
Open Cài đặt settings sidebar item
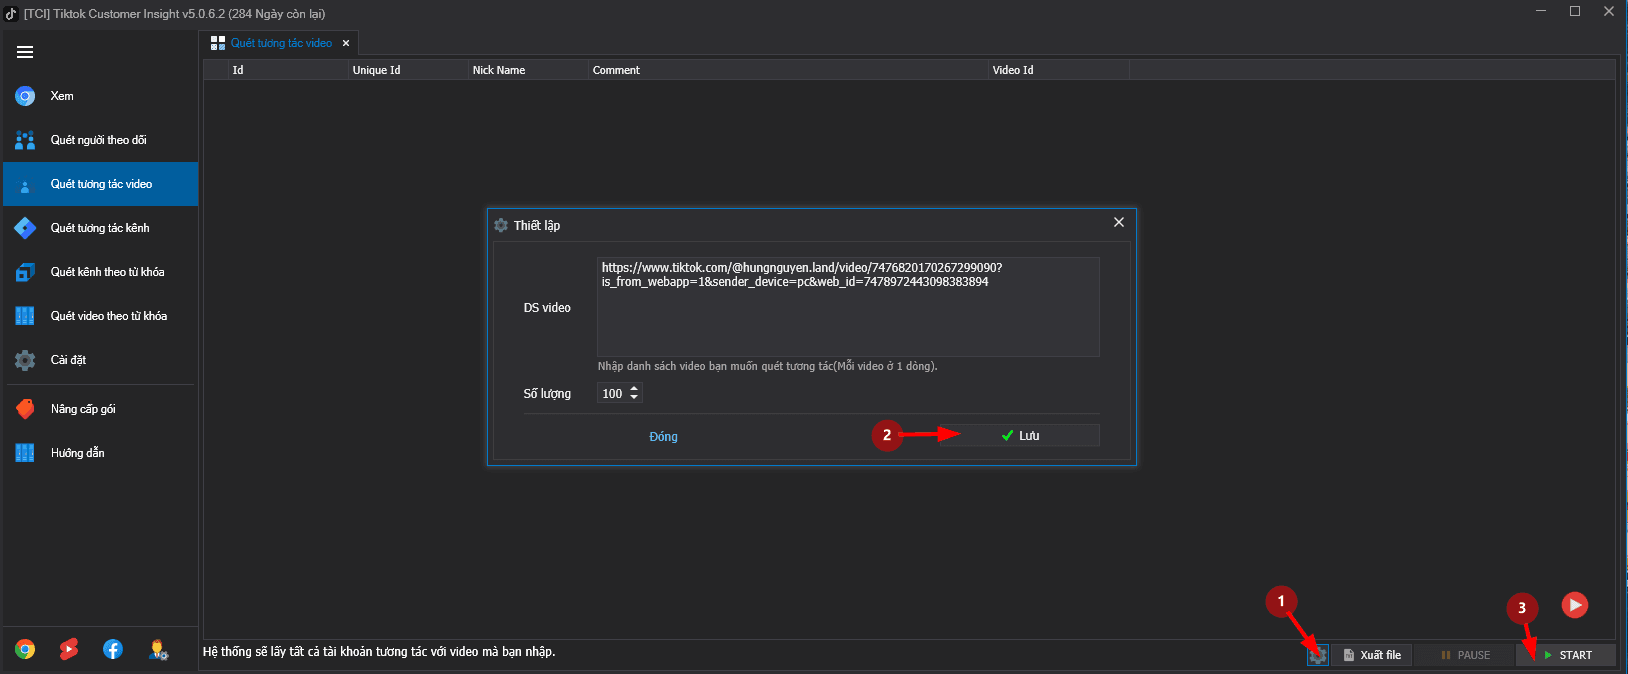coord(101,360)
